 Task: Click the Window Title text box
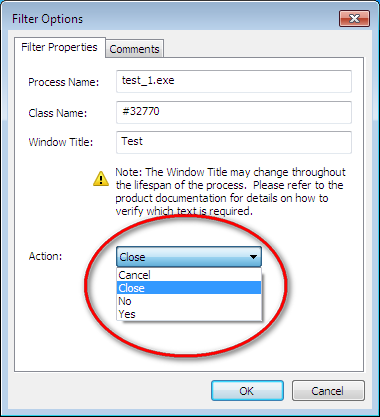(234, 142)
